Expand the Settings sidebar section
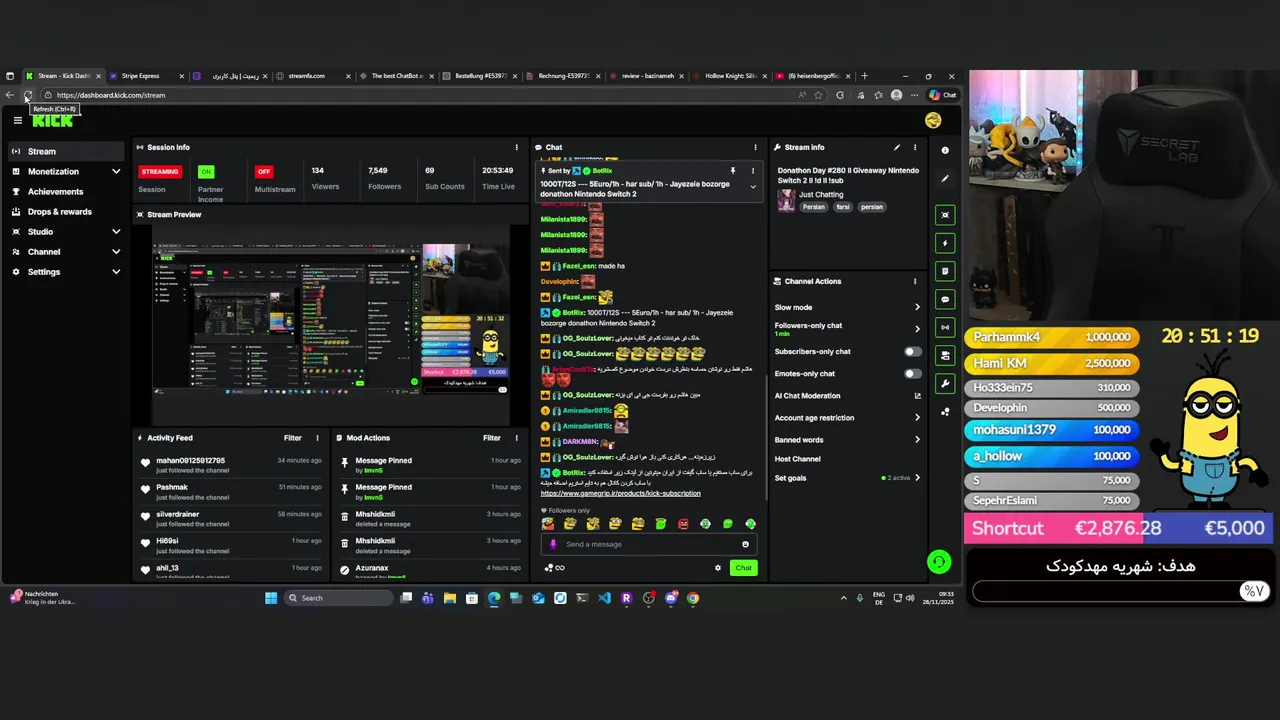This screenshot has height=720, width=1280. [116, 272]
